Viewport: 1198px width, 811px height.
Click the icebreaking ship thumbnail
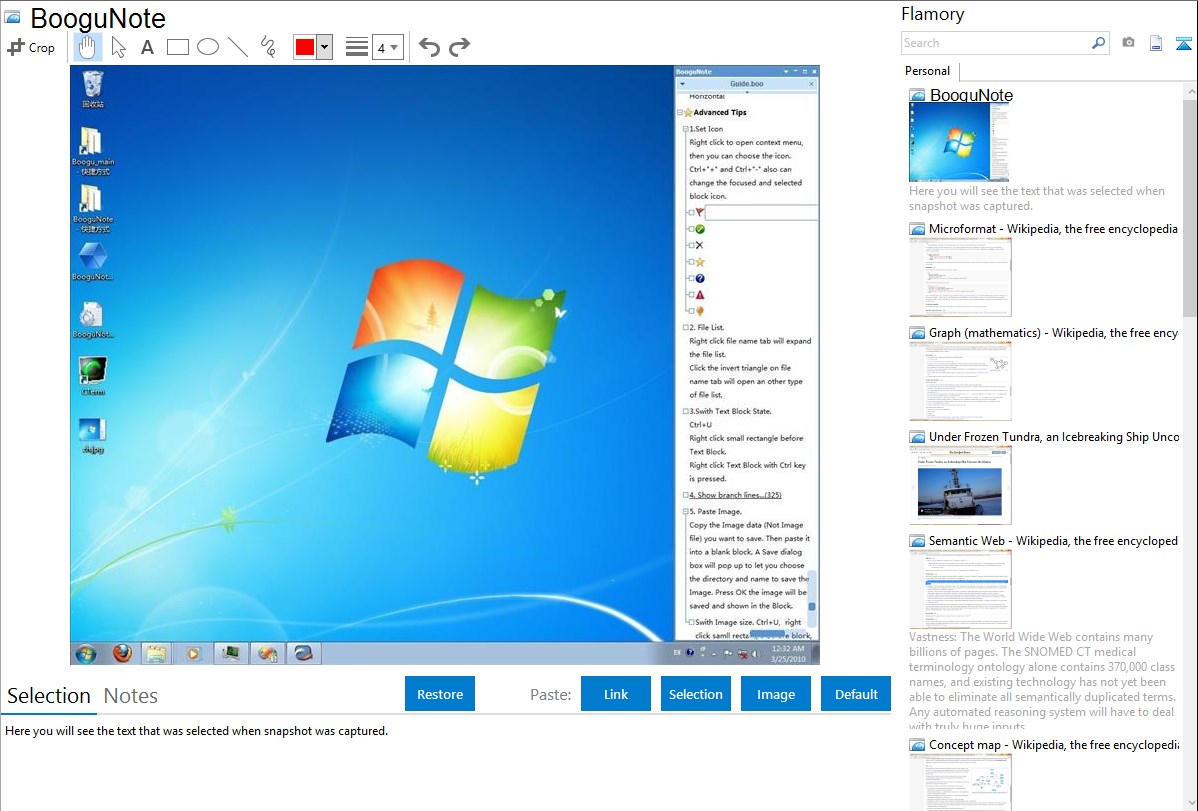tap(960, 485)
